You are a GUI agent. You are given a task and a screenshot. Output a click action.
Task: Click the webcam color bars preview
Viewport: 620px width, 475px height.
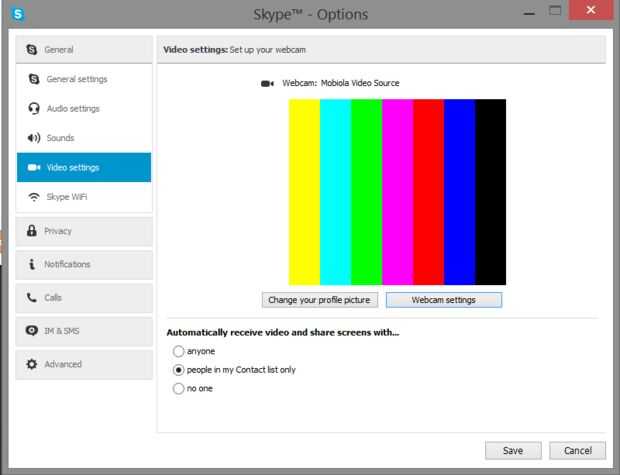pos(397,192)
